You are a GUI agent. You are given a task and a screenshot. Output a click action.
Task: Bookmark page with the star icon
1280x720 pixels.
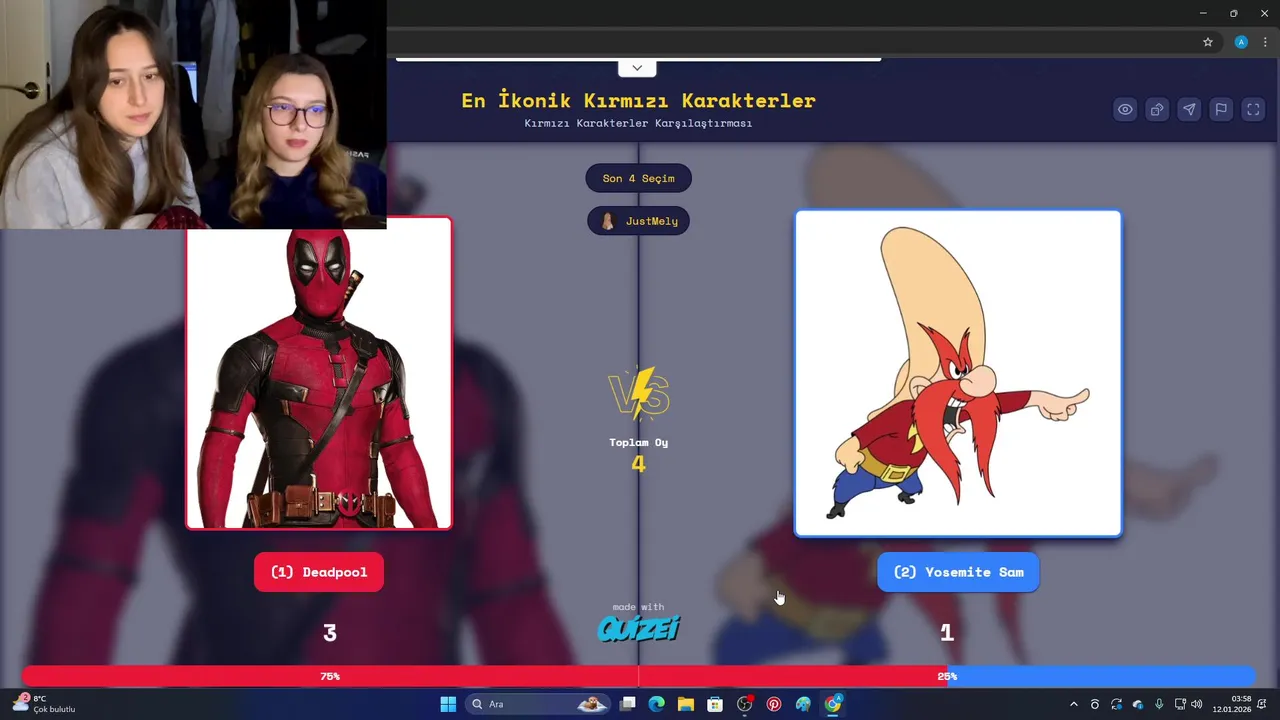point(1208,42)
